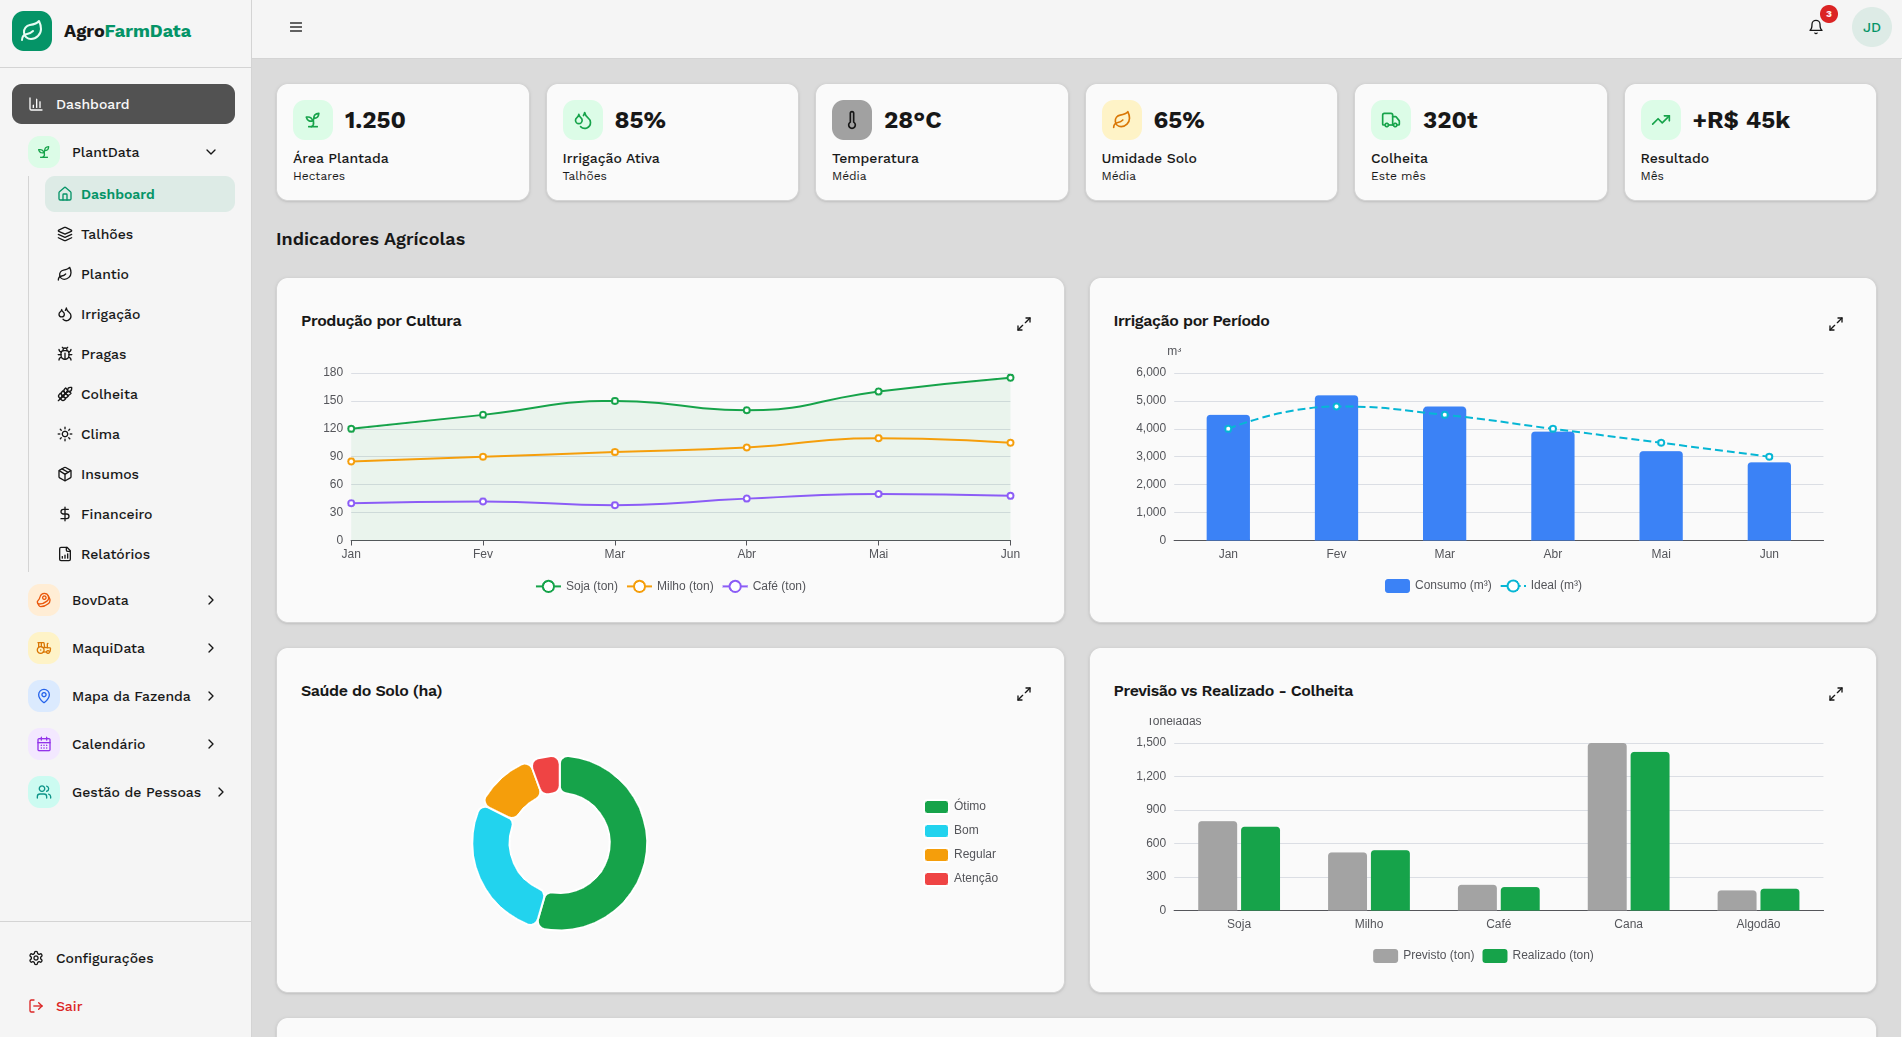The image size is (1902, 1037).
Task: Click the Clima sun icon
Action: (x=65, y=434)
